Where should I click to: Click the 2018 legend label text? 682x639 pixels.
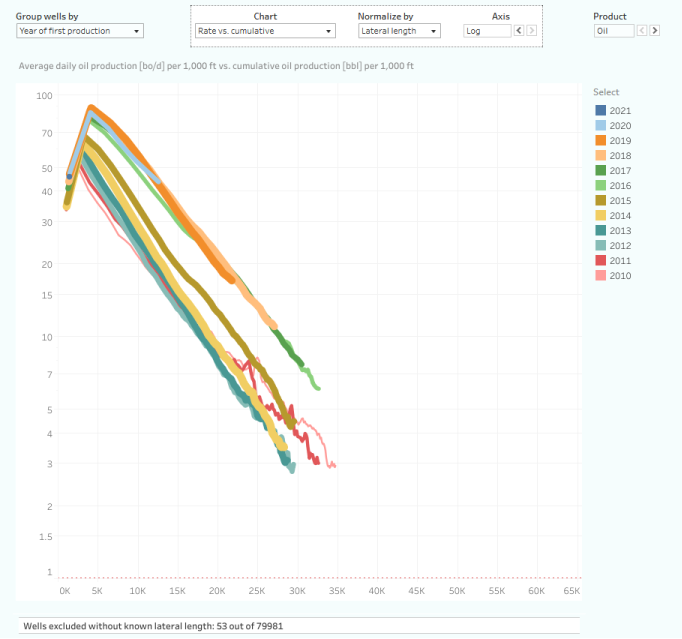point(620,156)
